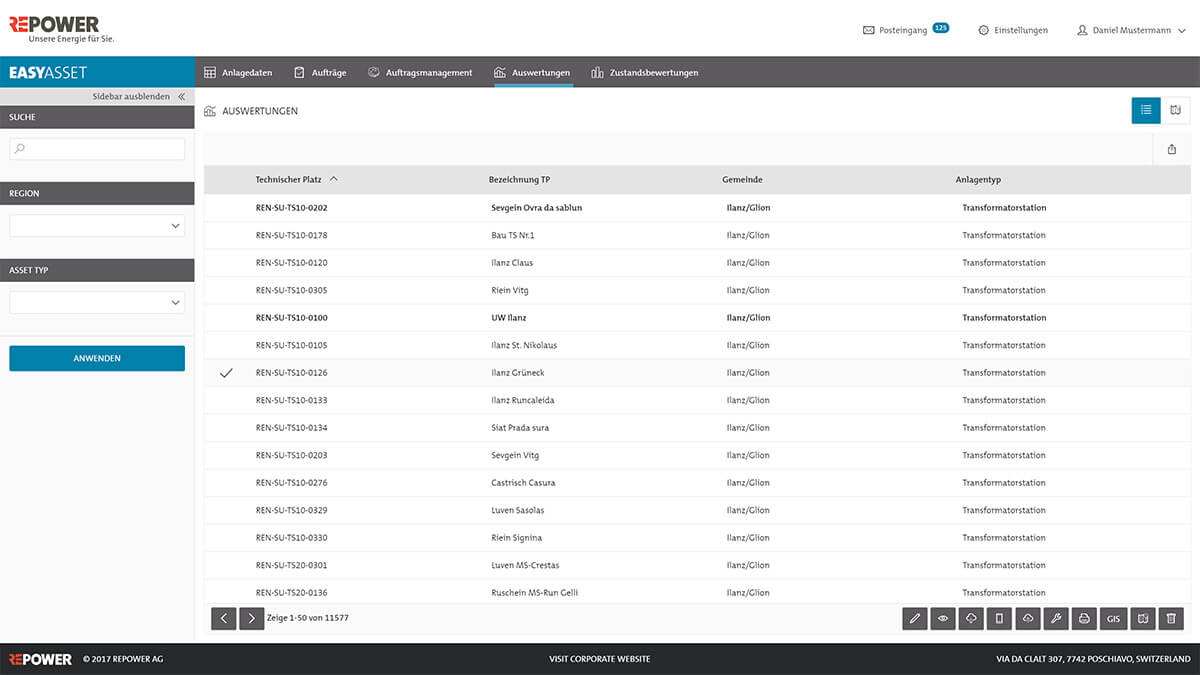Click the Suche search input field
1200x675 pixels.
[x=96, y=148]
